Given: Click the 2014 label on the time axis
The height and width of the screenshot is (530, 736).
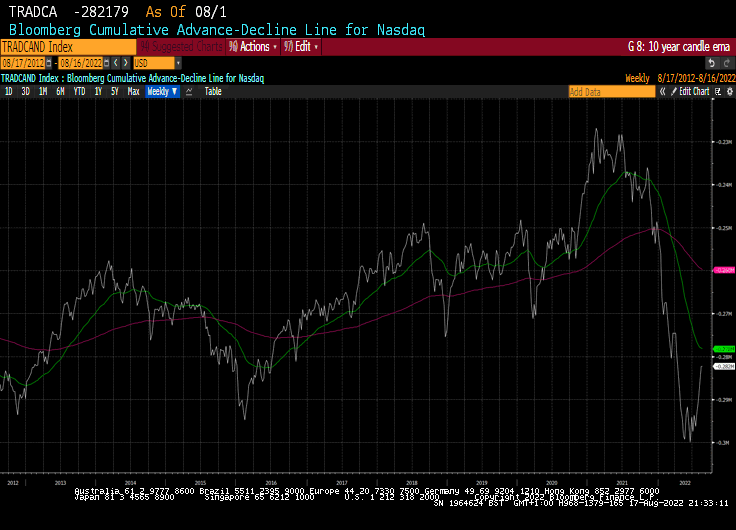Looking at the screenshot, I should pos(130,483).
